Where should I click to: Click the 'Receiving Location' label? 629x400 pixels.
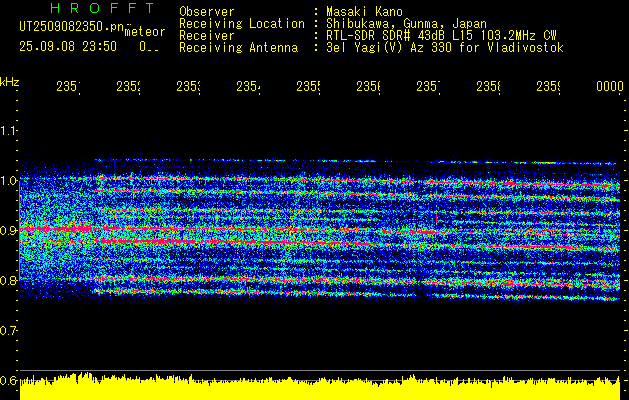click(242, 24)
